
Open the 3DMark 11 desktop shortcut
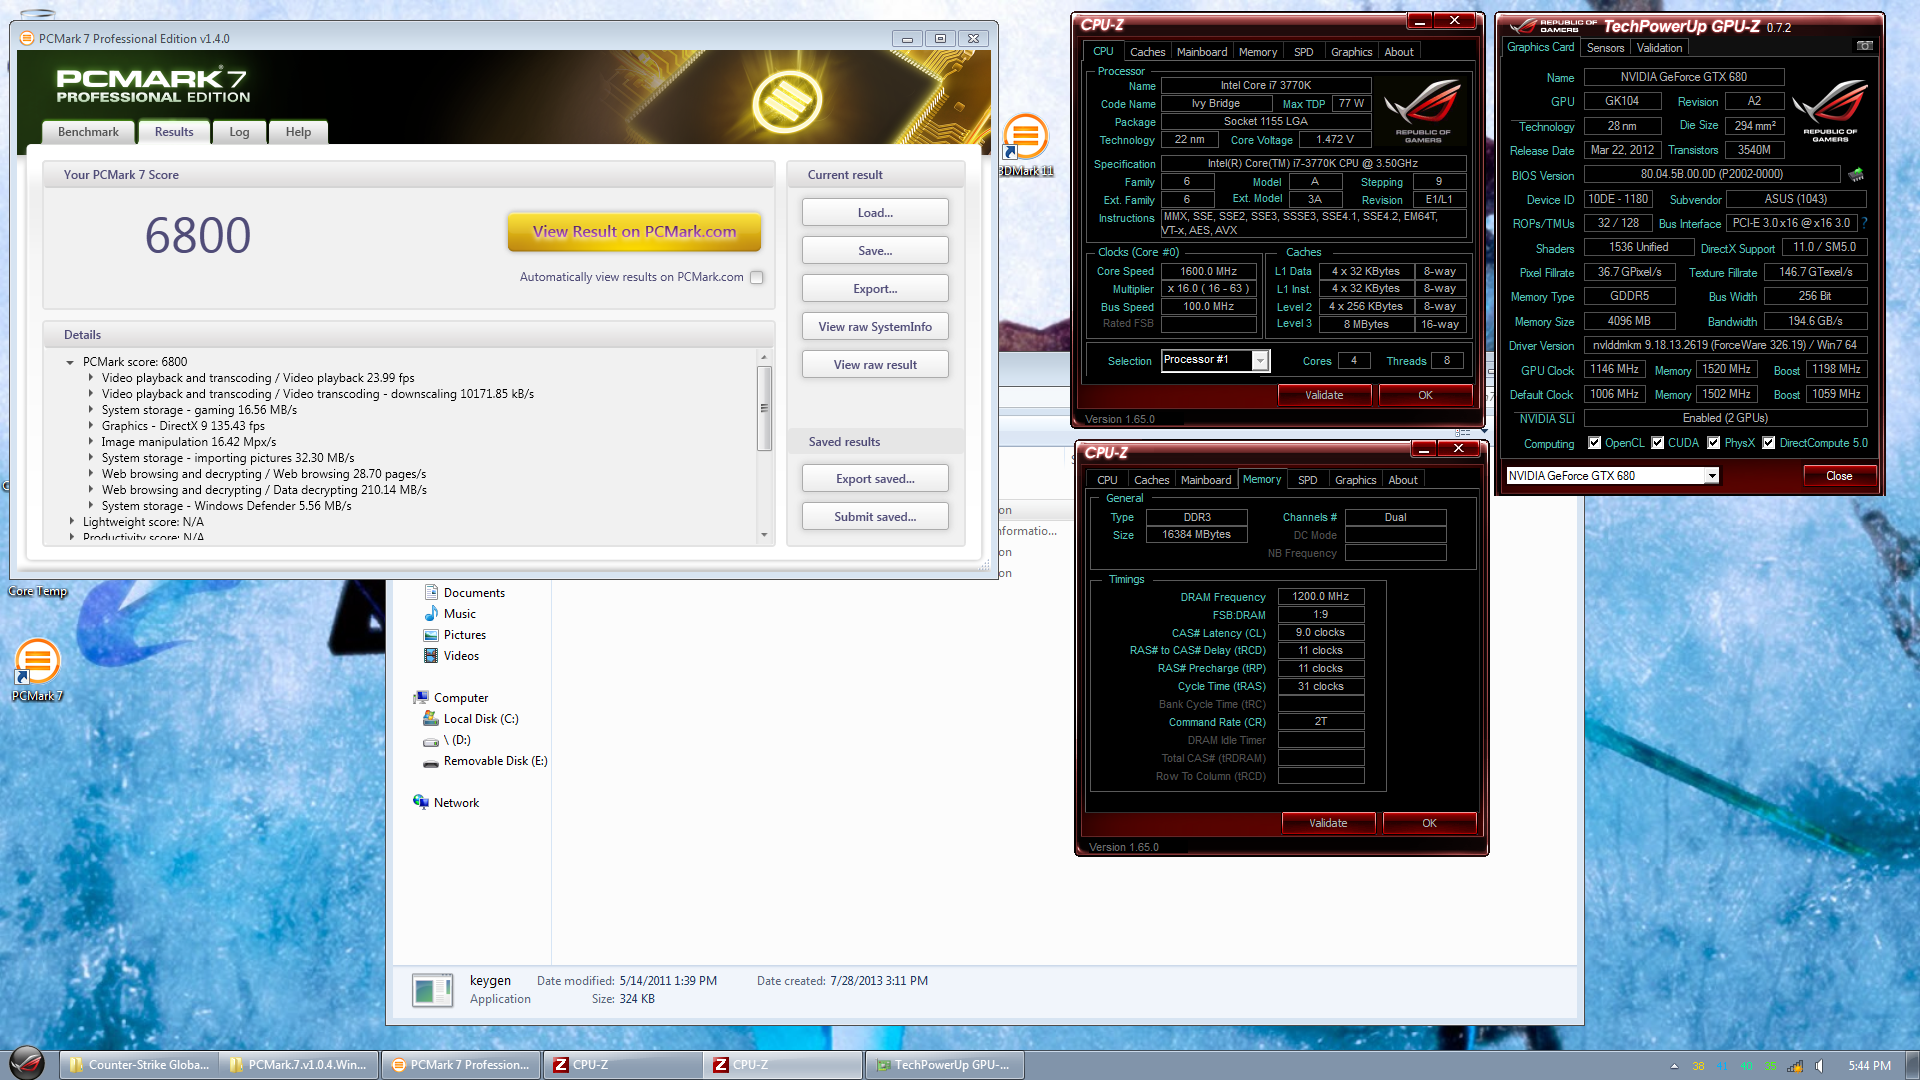click(1026, 146)
